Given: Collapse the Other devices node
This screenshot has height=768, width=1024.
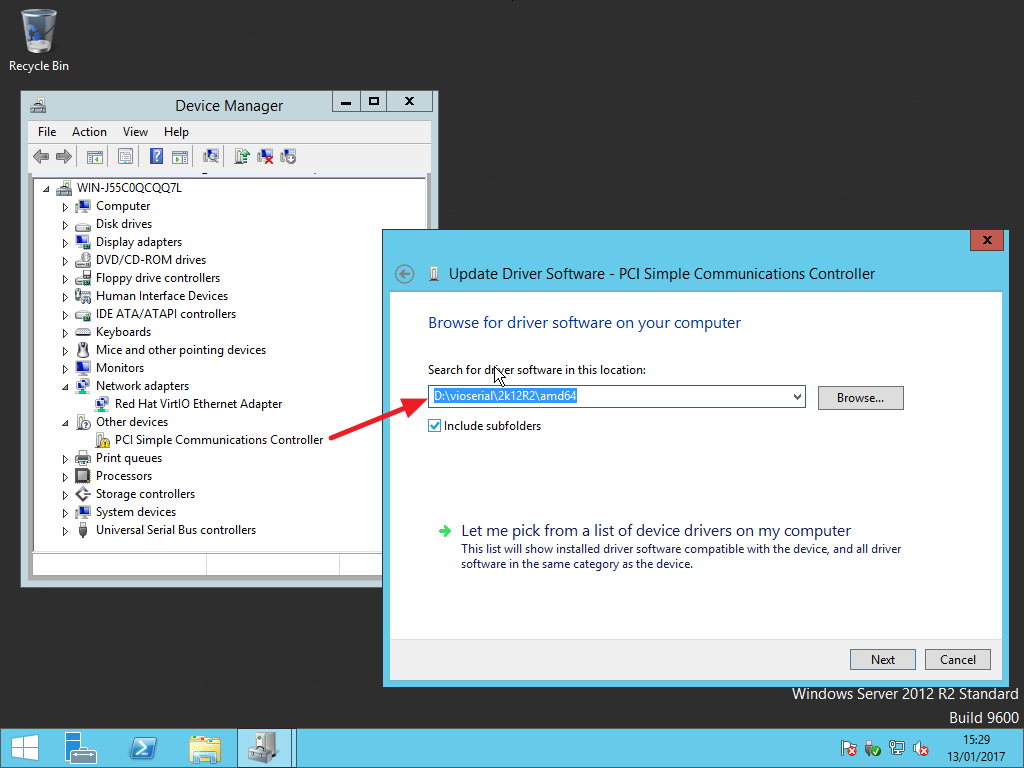Looking at the screenshot, I should pos(65,423).
